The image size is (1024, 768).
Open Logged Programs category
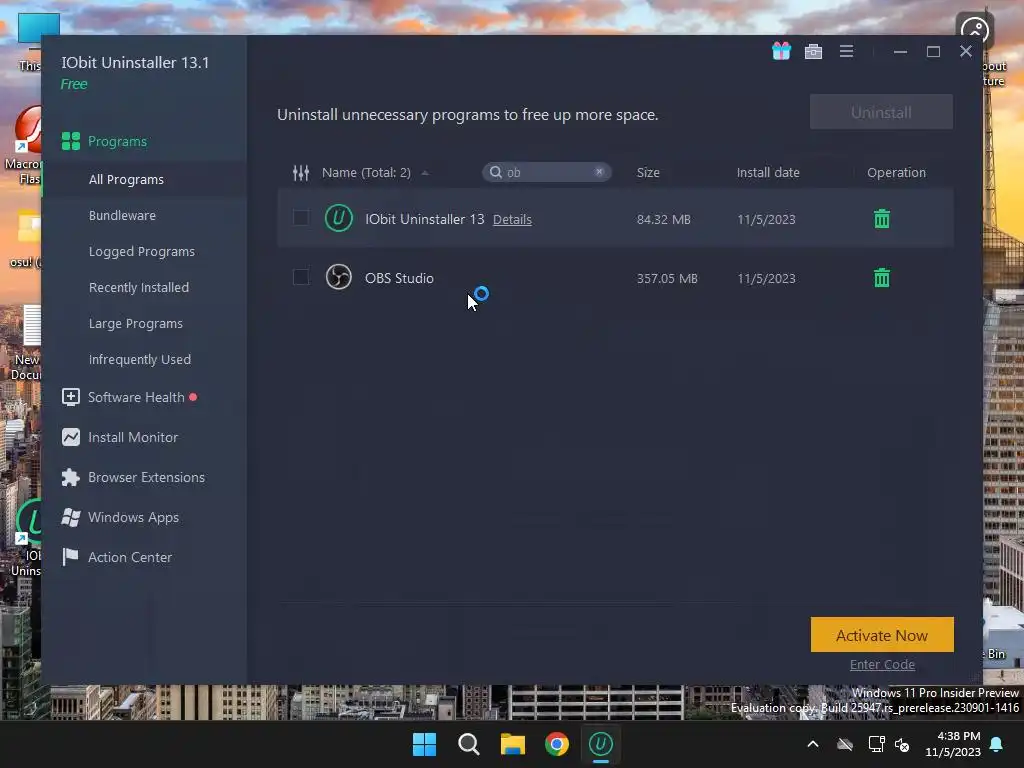tap(142, 251)
